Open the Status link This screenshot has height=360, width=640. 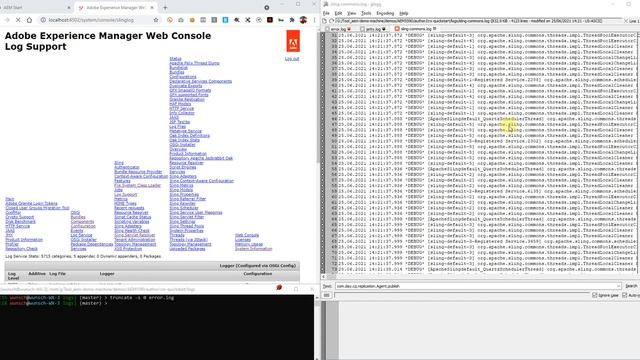176,59
